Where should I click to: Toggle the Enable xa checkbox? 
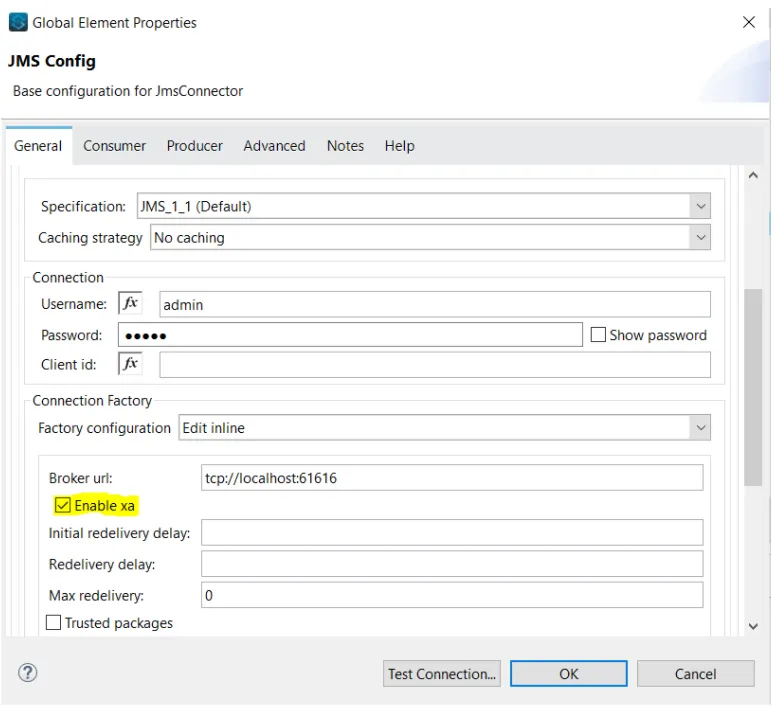click(x=63, y=505)
